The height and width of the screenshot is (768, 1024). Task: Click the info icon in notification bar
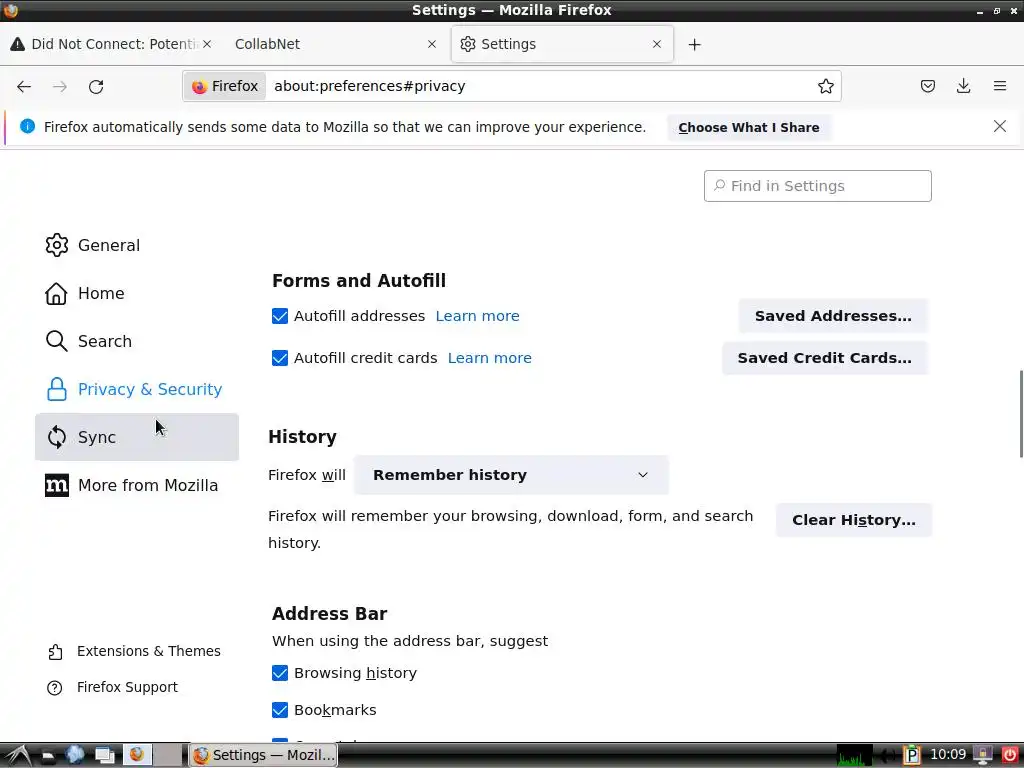point(27,127)
